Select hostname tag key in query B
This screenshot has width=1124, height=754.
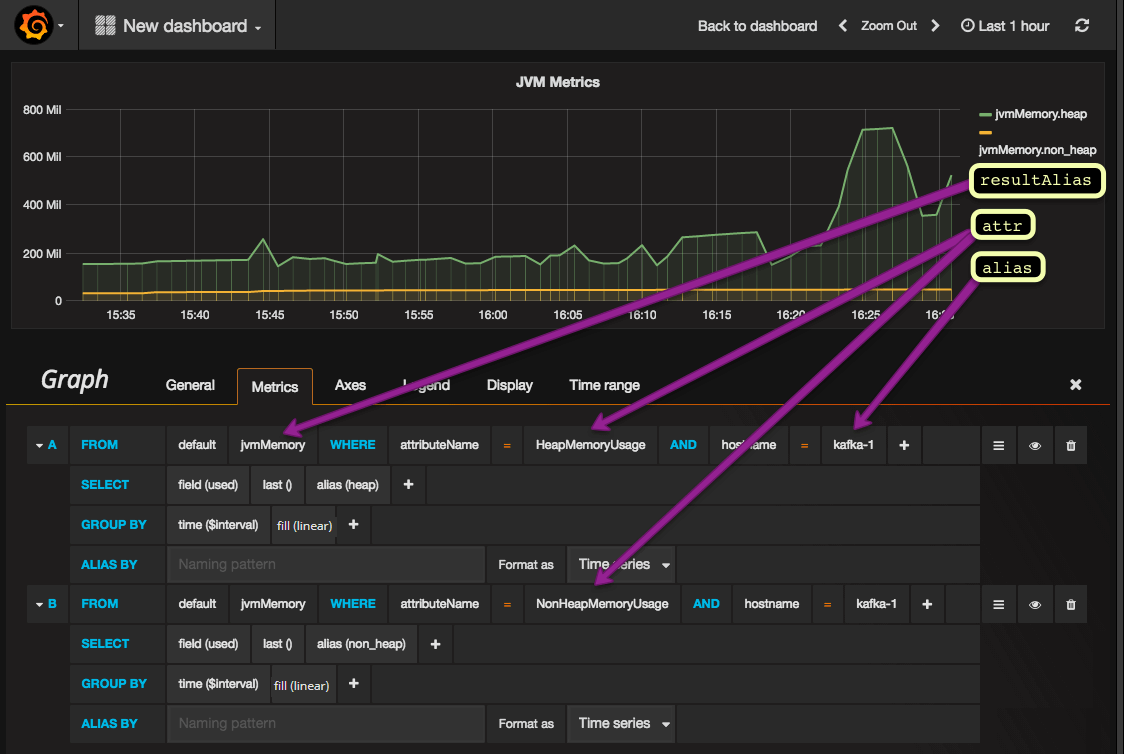(771, 604)
